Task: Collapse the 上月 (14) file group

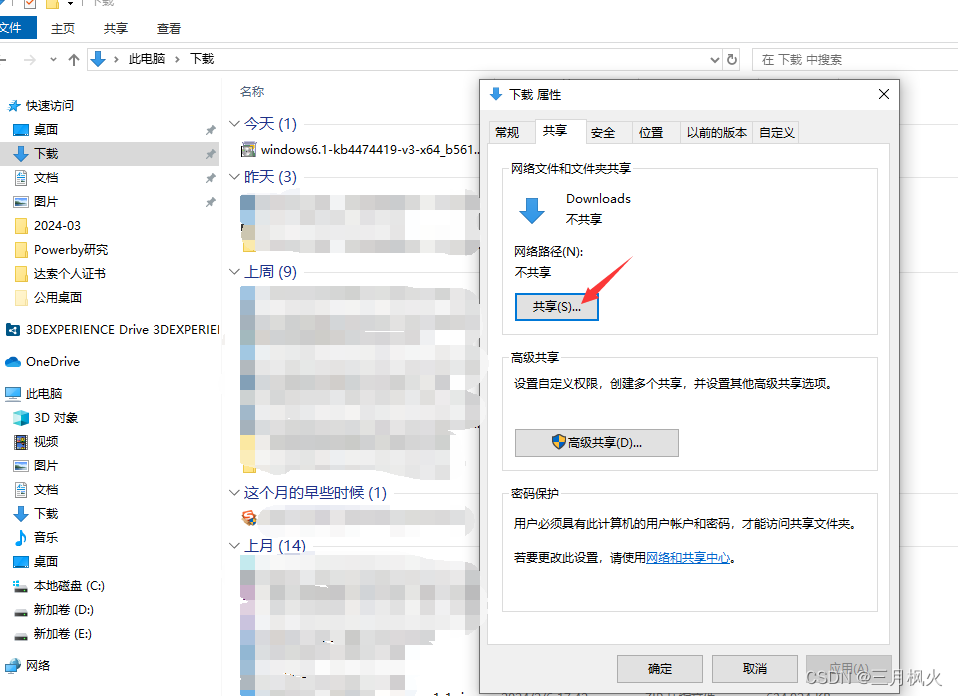Action: (234, 545)
